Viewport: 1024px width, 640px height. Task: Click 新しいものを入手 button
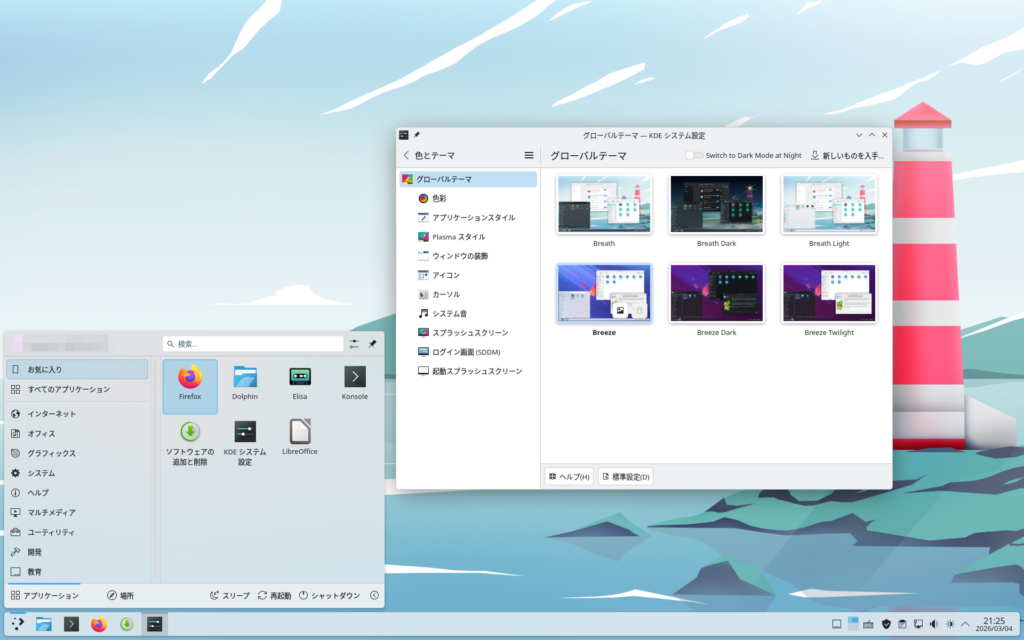pos(847,155)
